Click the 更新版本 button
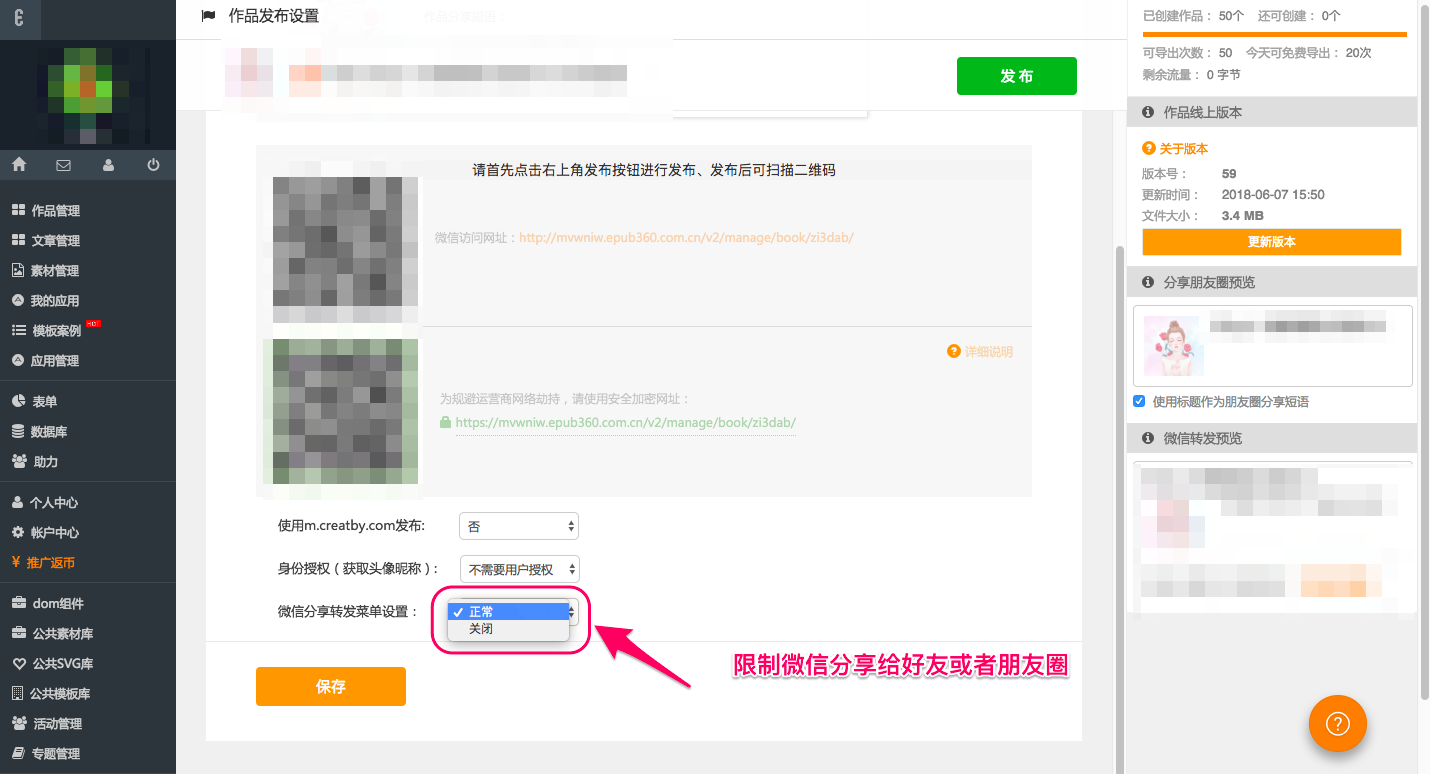Image resolution: width=1430 pixels, height=774 pixels. pos(1271,242)
